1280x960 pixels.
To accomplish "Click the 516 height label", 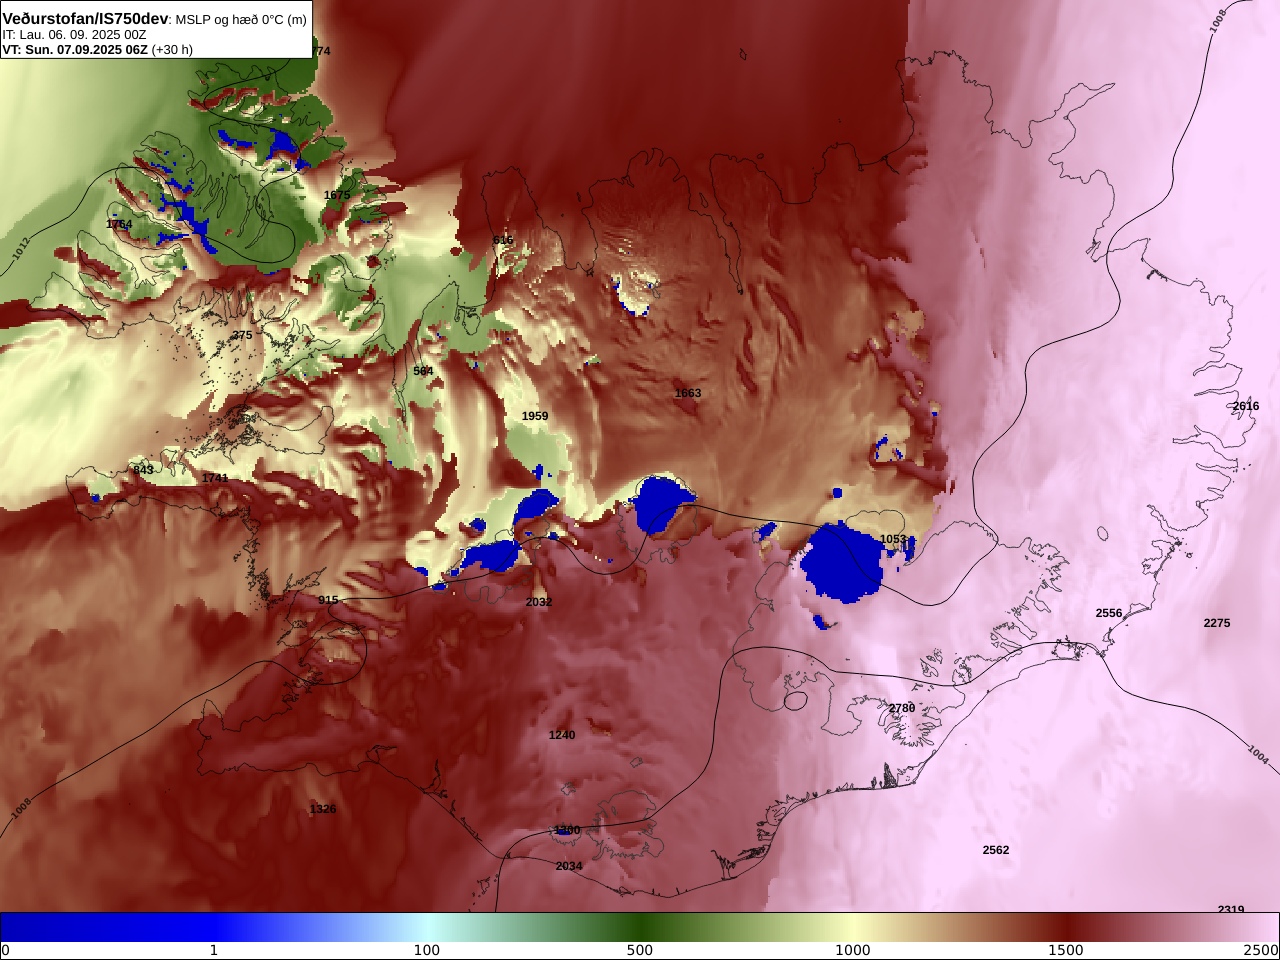I will 503,240.
